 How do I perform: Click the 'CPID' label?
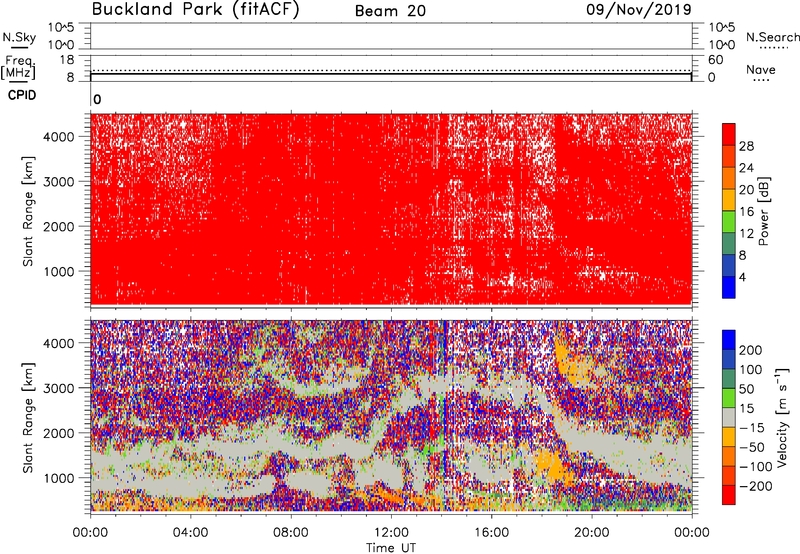(x=22, y=95)
